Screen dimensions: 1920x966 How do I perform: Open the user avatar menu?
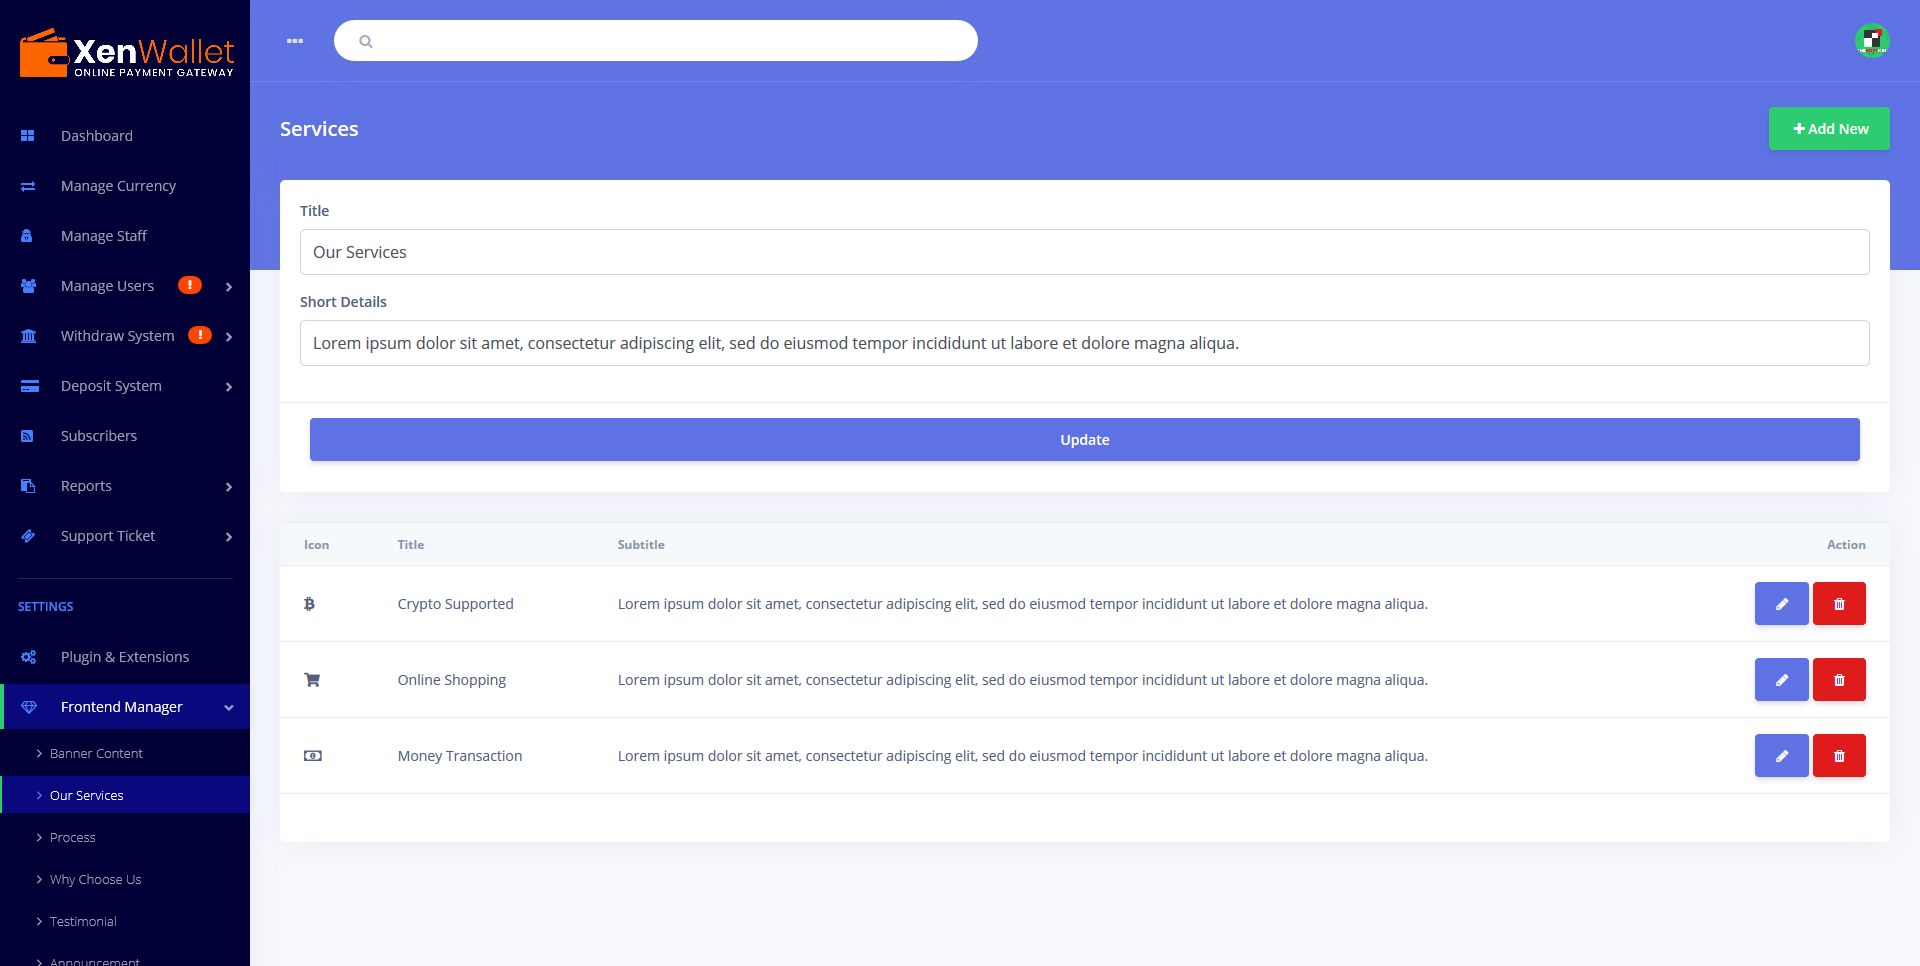click(1872, 41)
